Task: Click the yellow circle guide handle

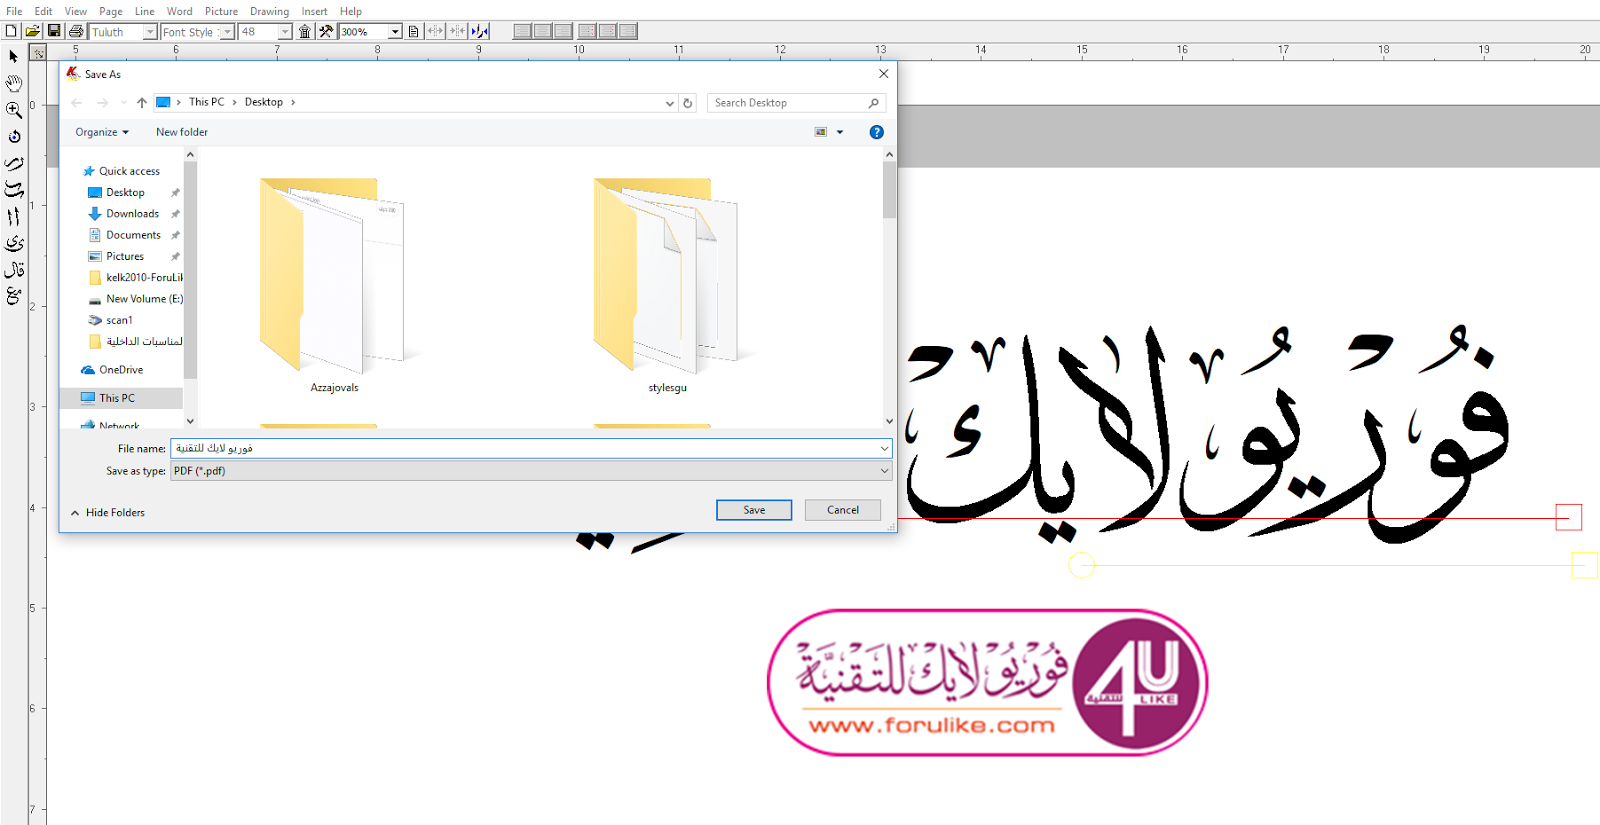Action: point(1081,565)
